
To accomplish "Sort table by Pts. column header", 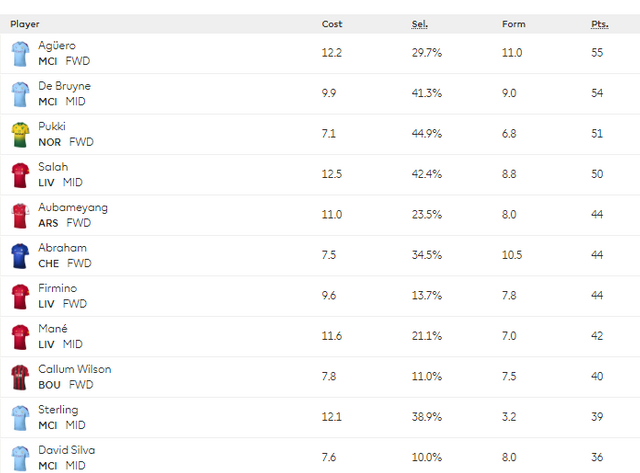I will pos(600,24).
